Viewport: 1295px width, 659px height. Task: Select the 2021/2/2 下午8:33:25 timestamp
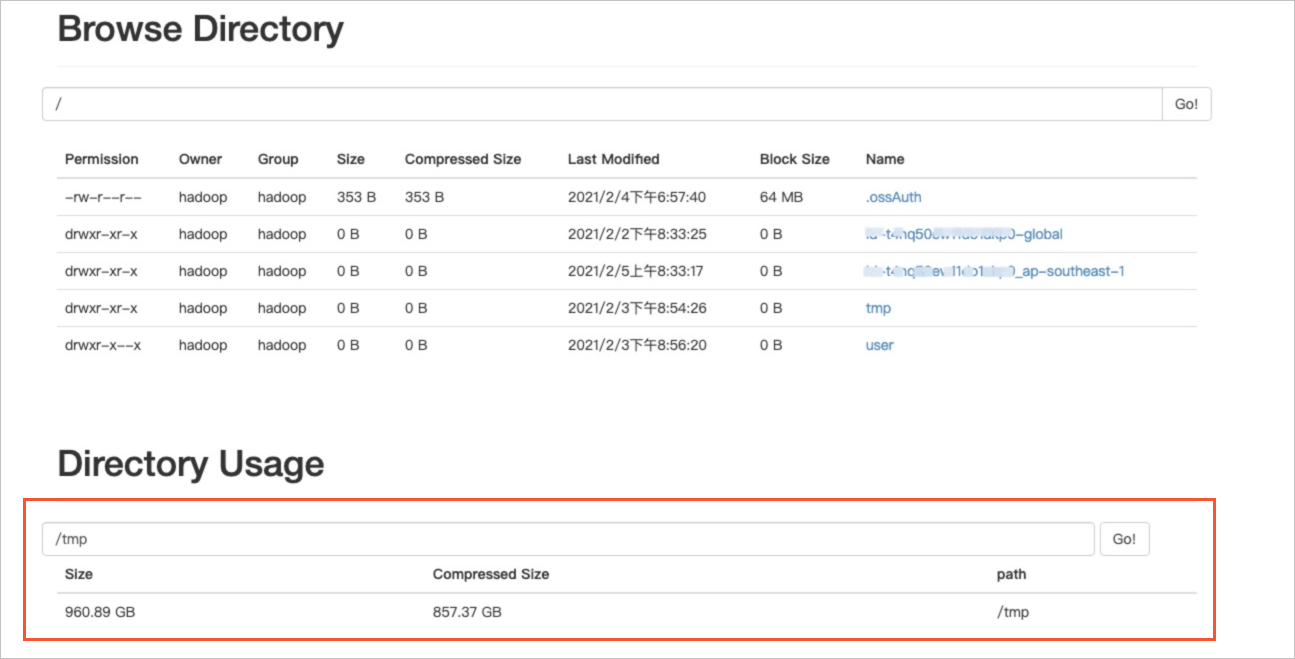(x=637, y=234)
